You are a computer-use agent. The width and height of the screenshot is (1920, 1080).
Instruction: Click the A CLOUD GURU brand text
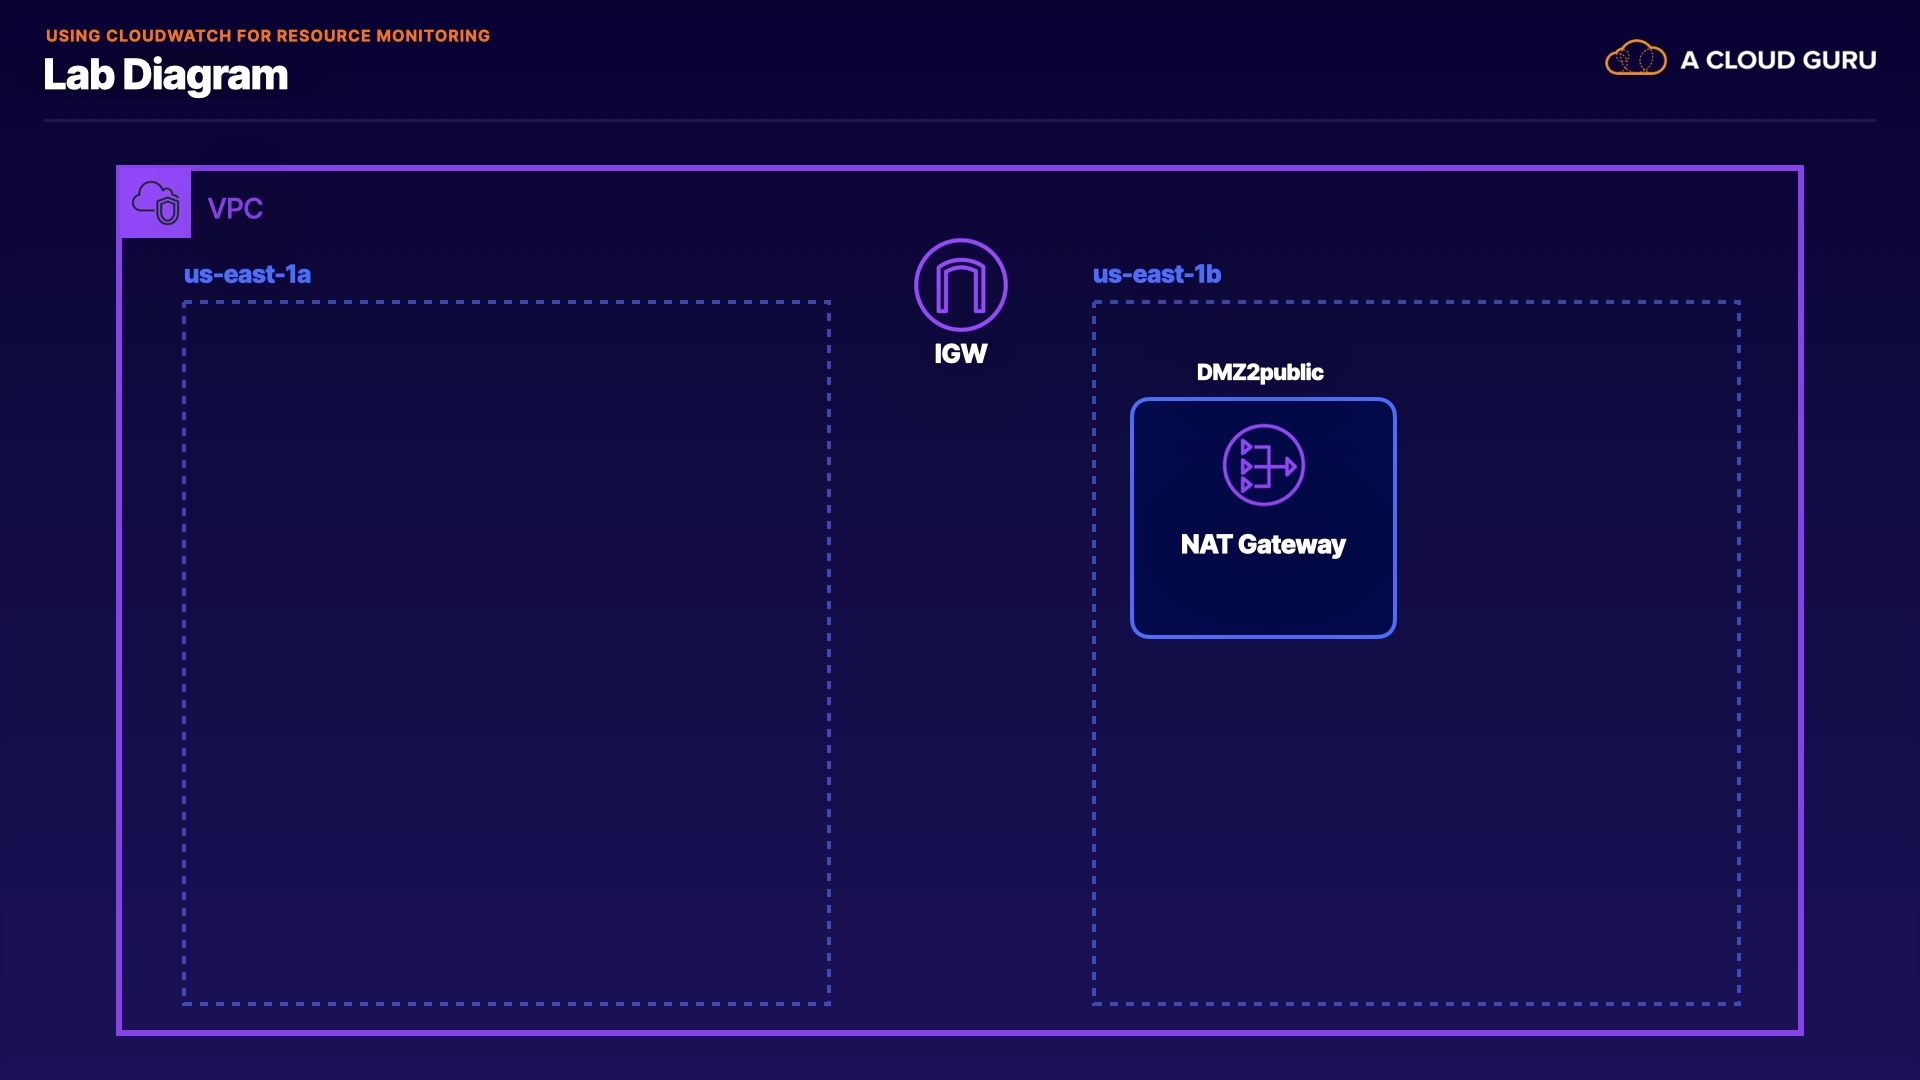click(x=1778, y=60)
